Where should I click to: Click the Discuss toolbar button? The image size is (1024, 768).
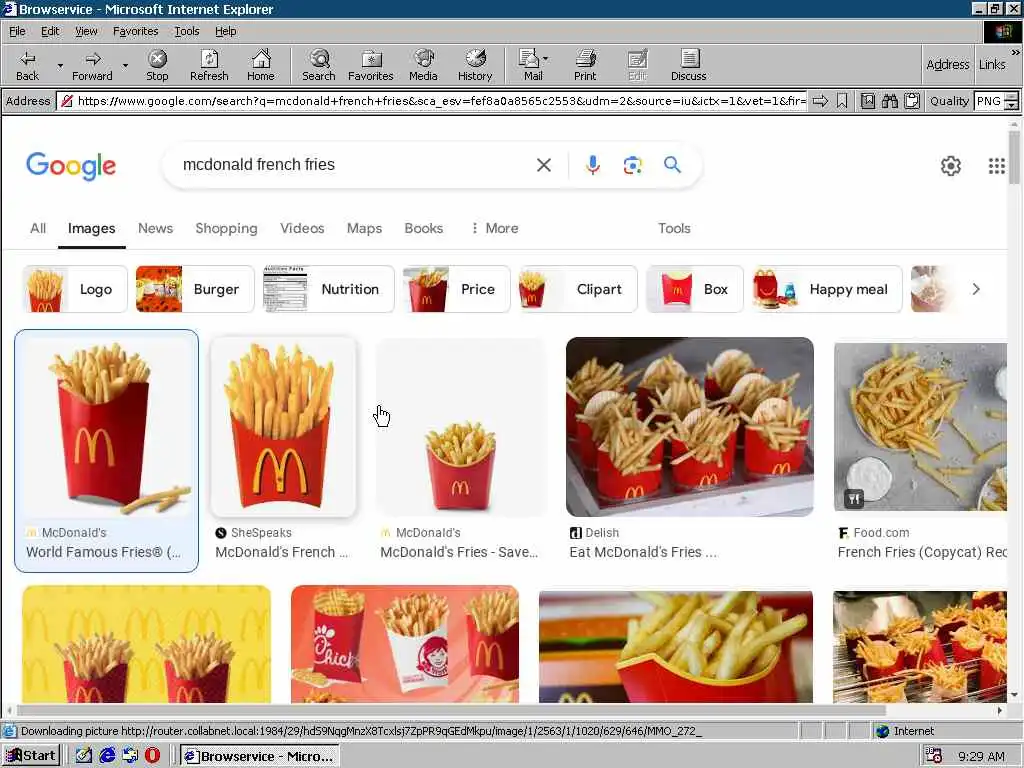(688, 65)
